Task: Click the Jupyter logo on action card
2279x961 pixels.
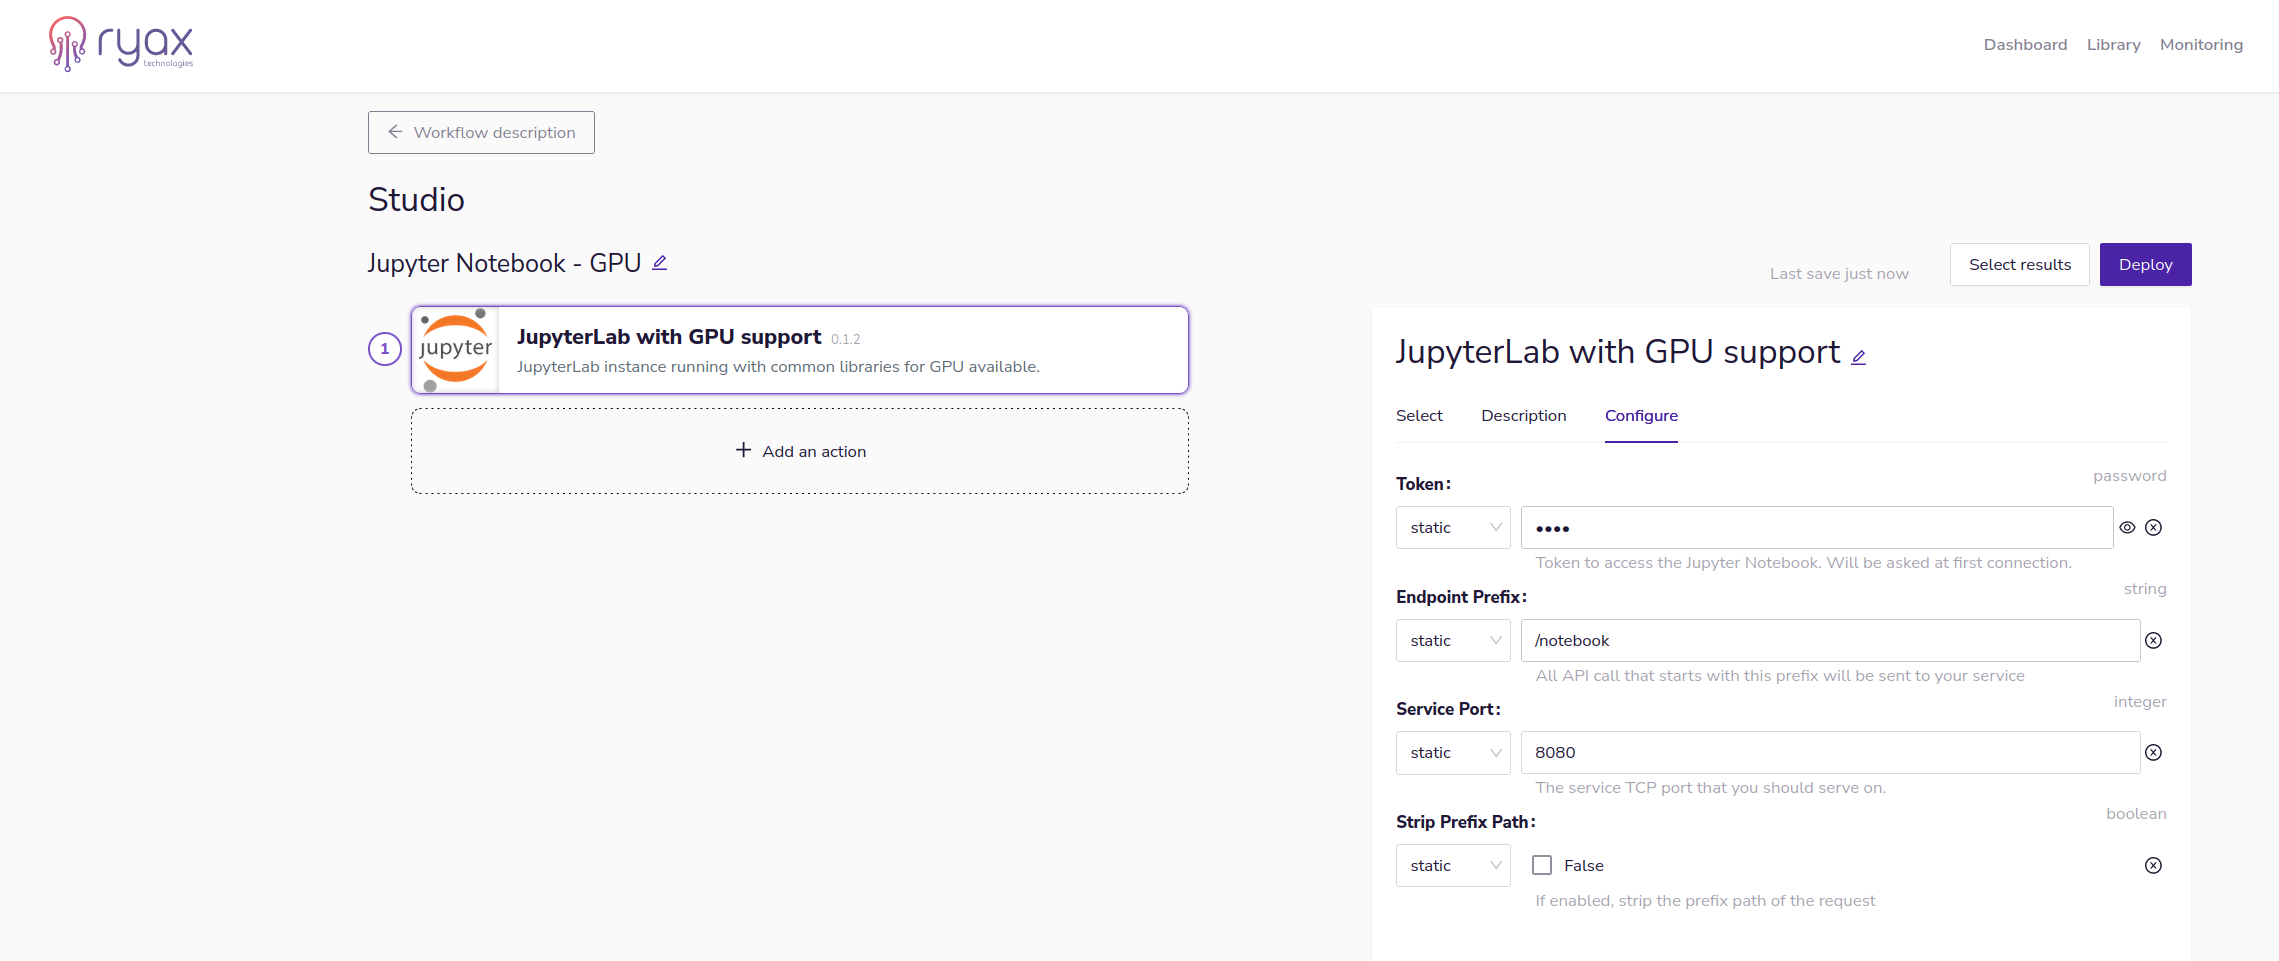Action: (455, 350)
